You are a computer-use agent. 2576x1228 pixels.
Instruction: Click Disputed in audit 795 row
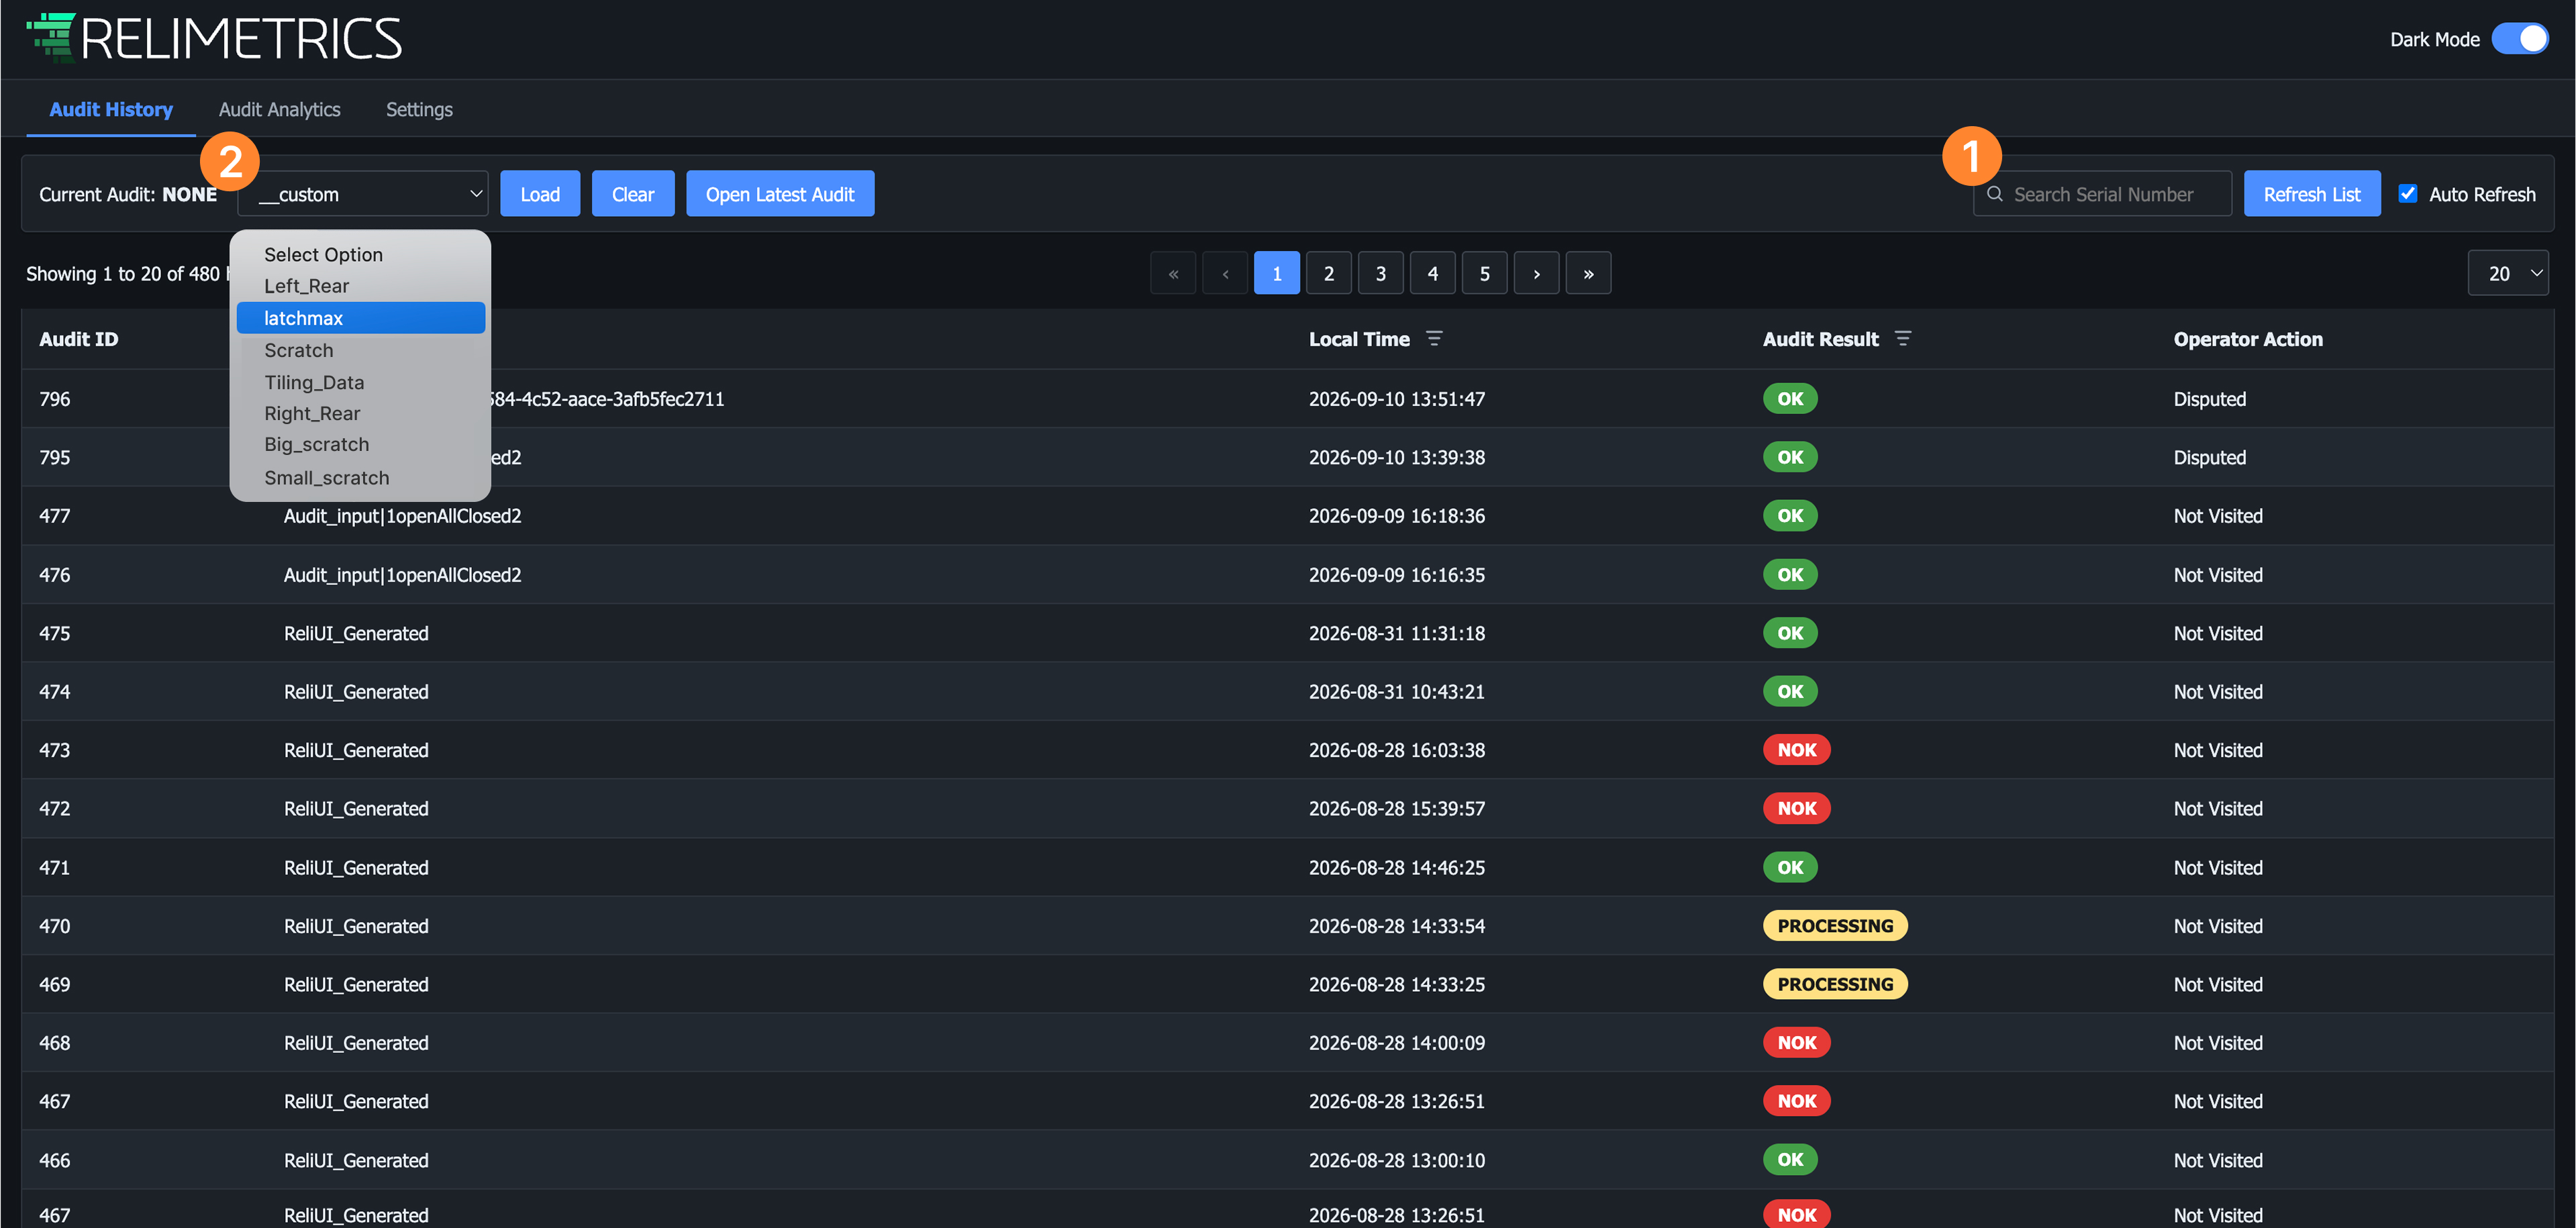(2210, 457)
